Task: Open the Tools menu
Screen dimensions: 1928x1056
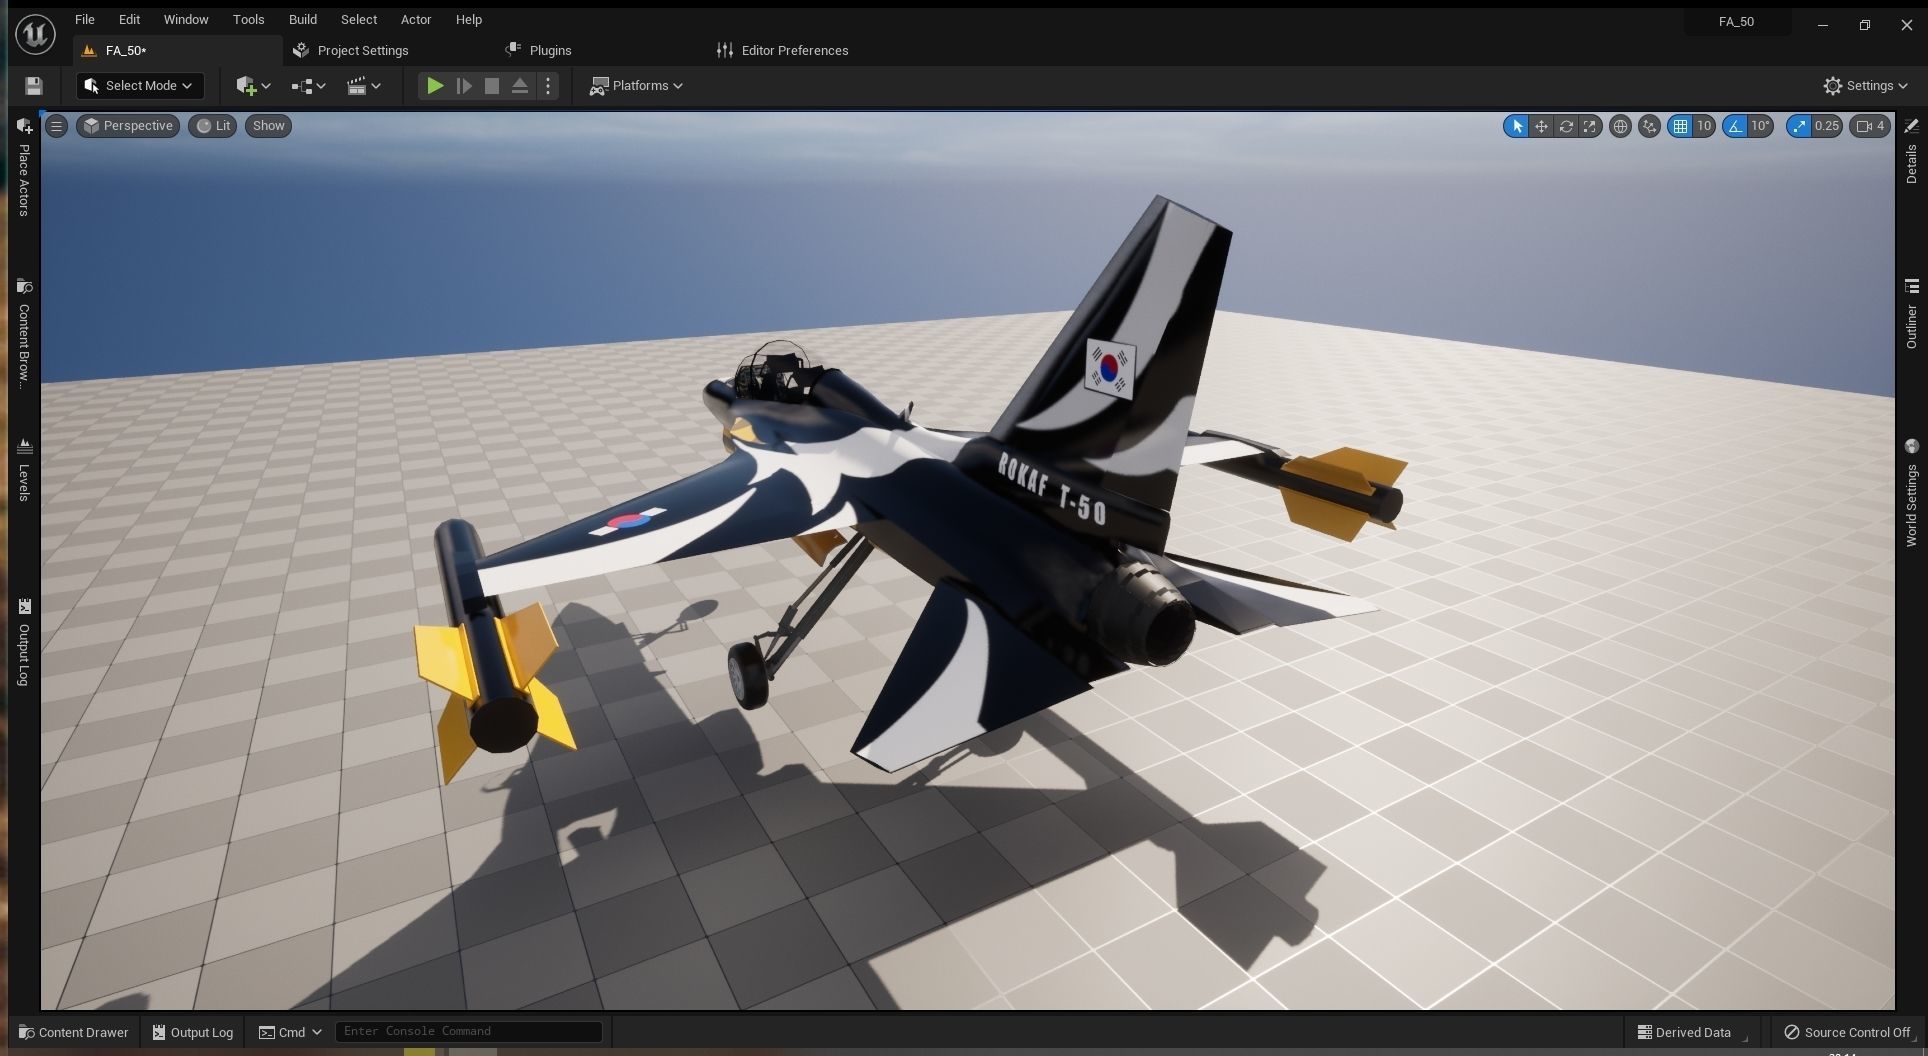Action: click(x=248, y=19)
